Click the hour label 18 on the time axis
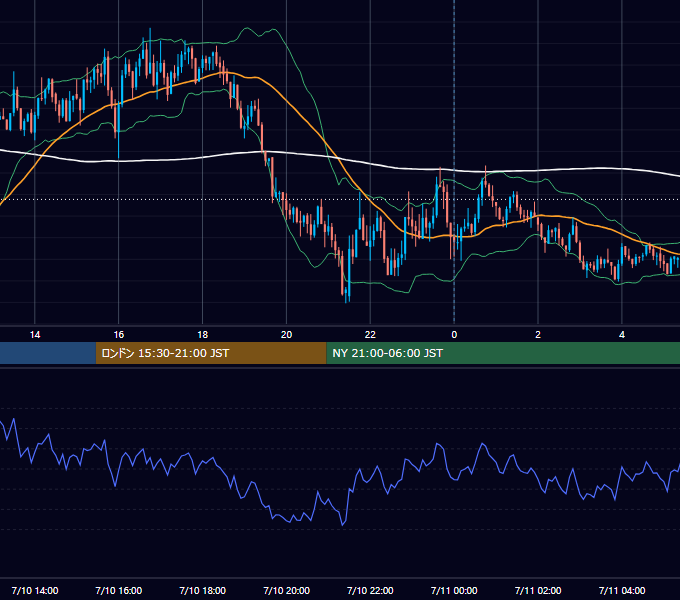 click(203, 335)
